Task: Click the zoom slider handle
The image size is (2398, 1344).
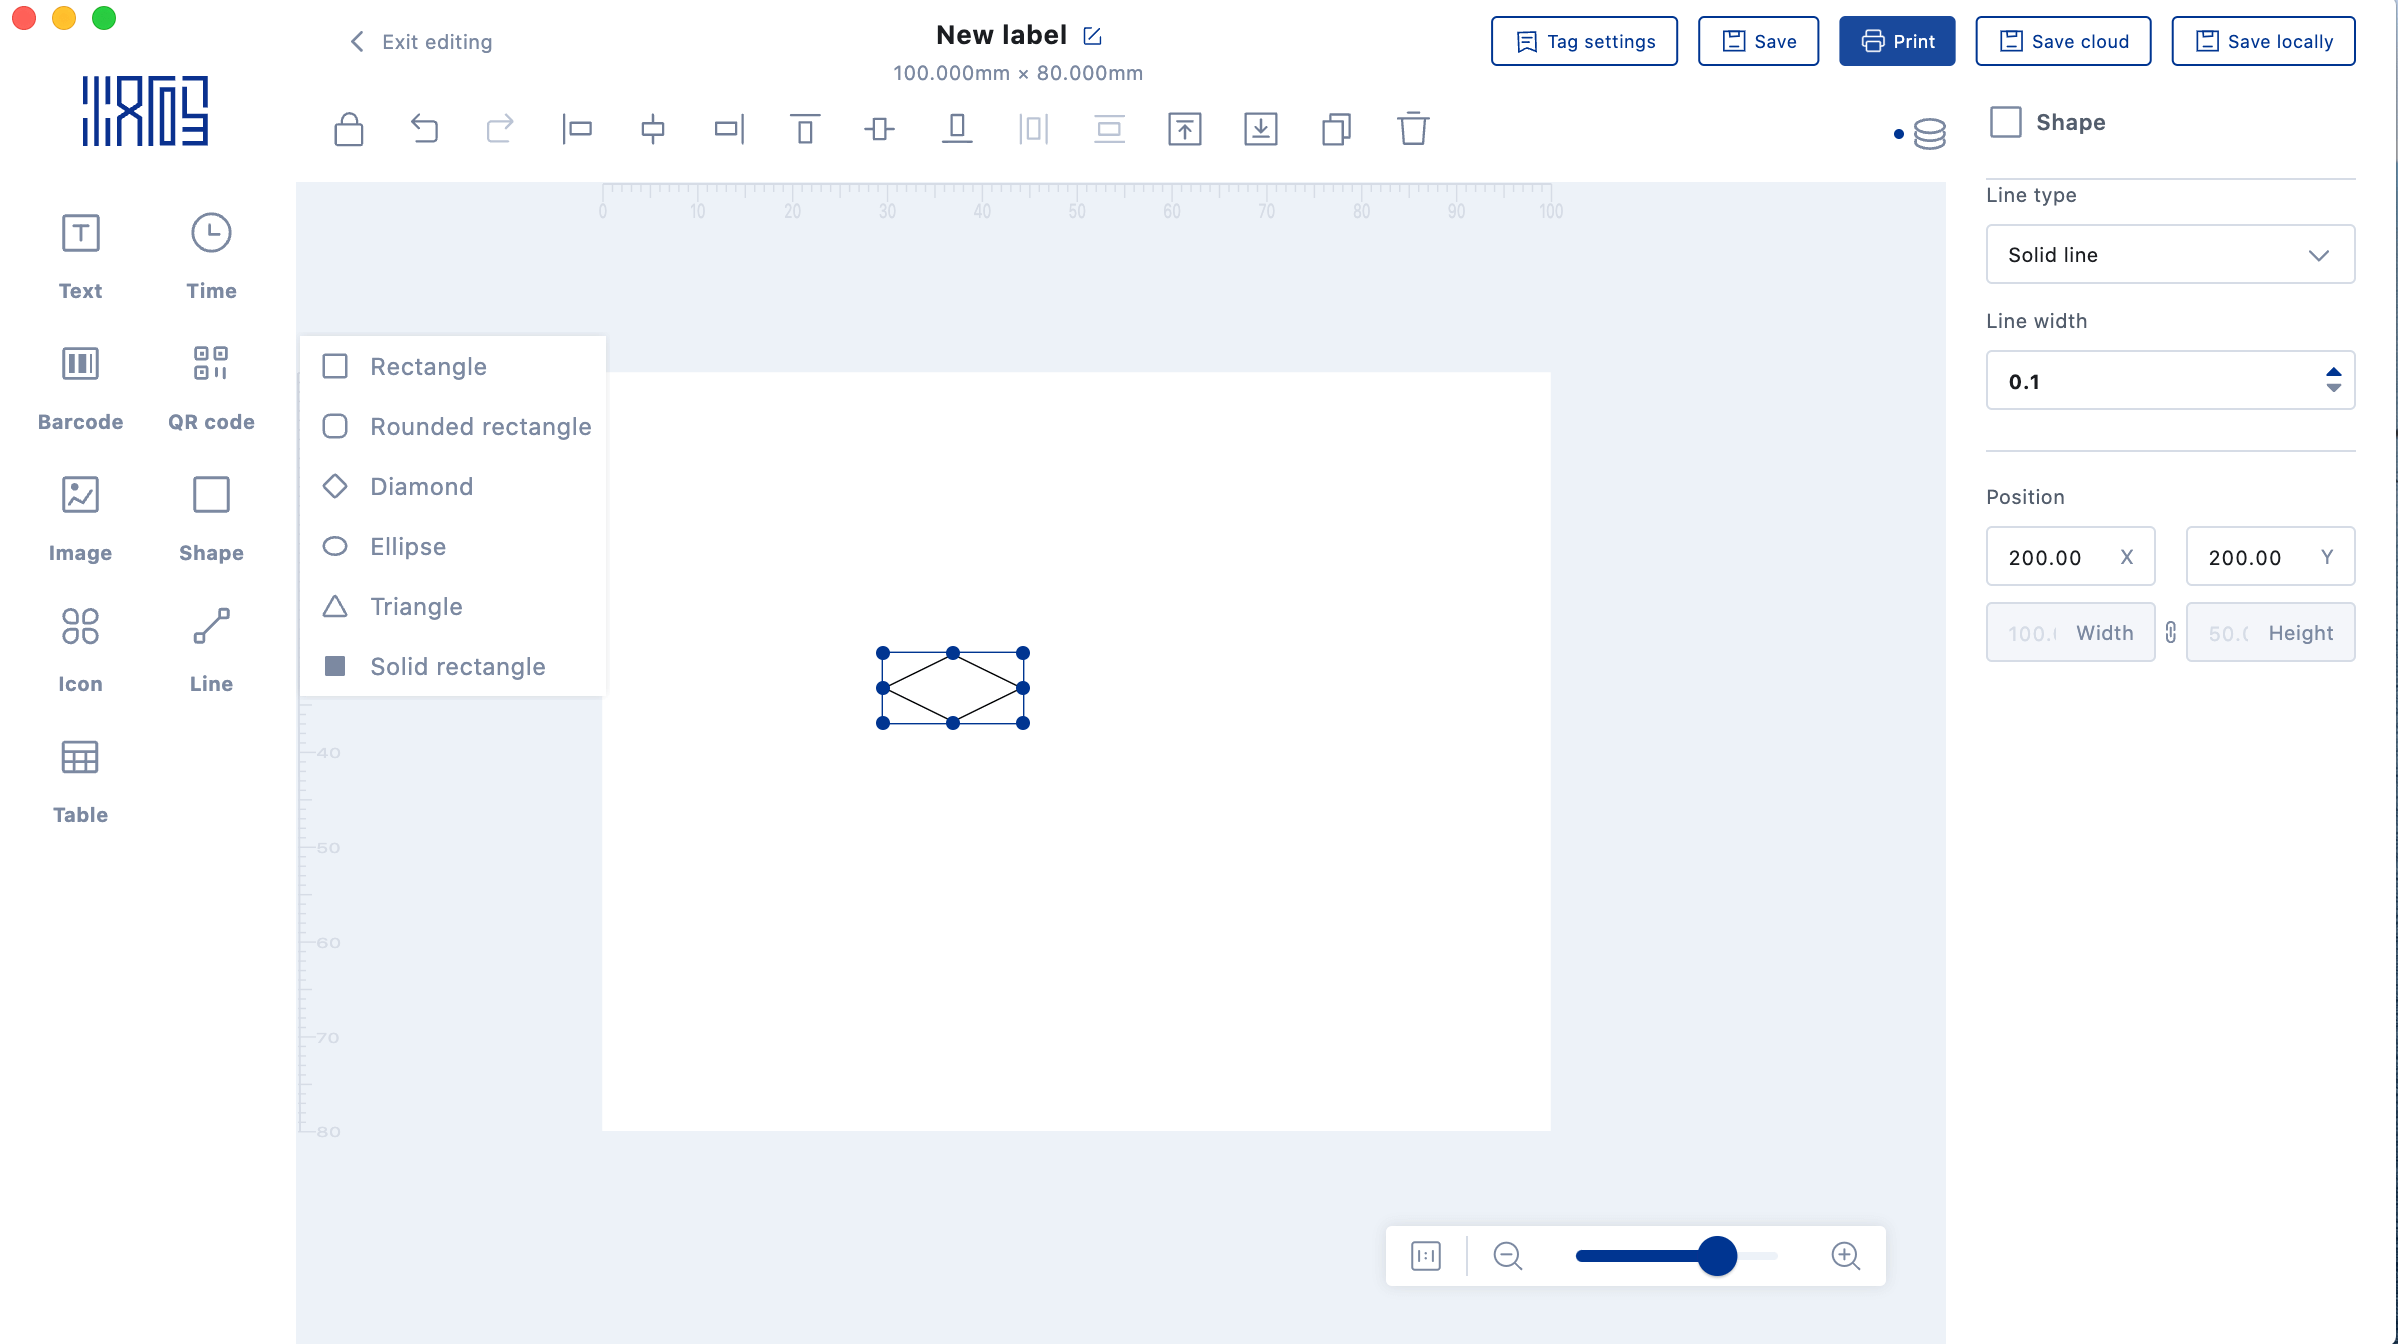Action: click(x=1717, y=1255)
